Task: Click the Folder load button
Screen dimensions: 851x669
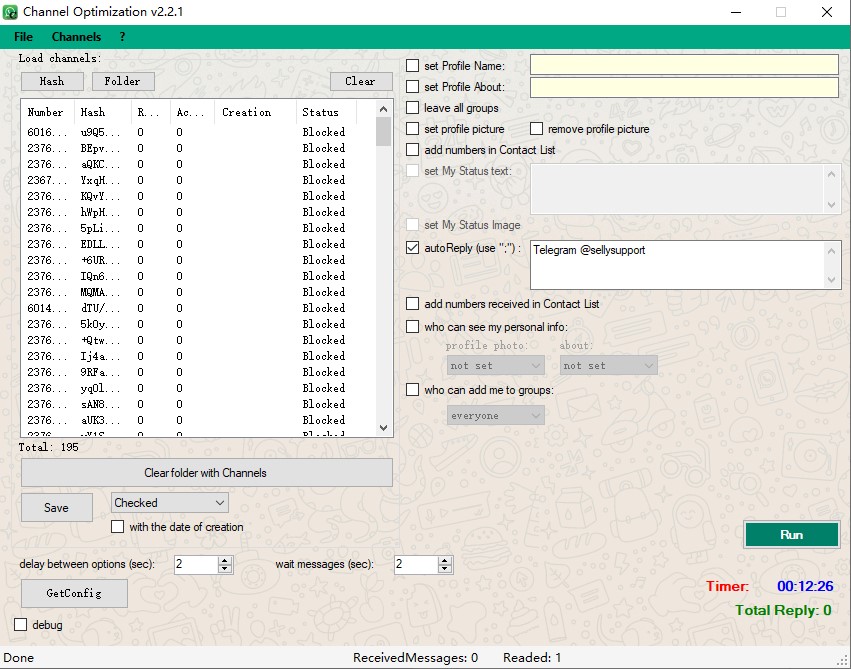Action: pos(123,81)
